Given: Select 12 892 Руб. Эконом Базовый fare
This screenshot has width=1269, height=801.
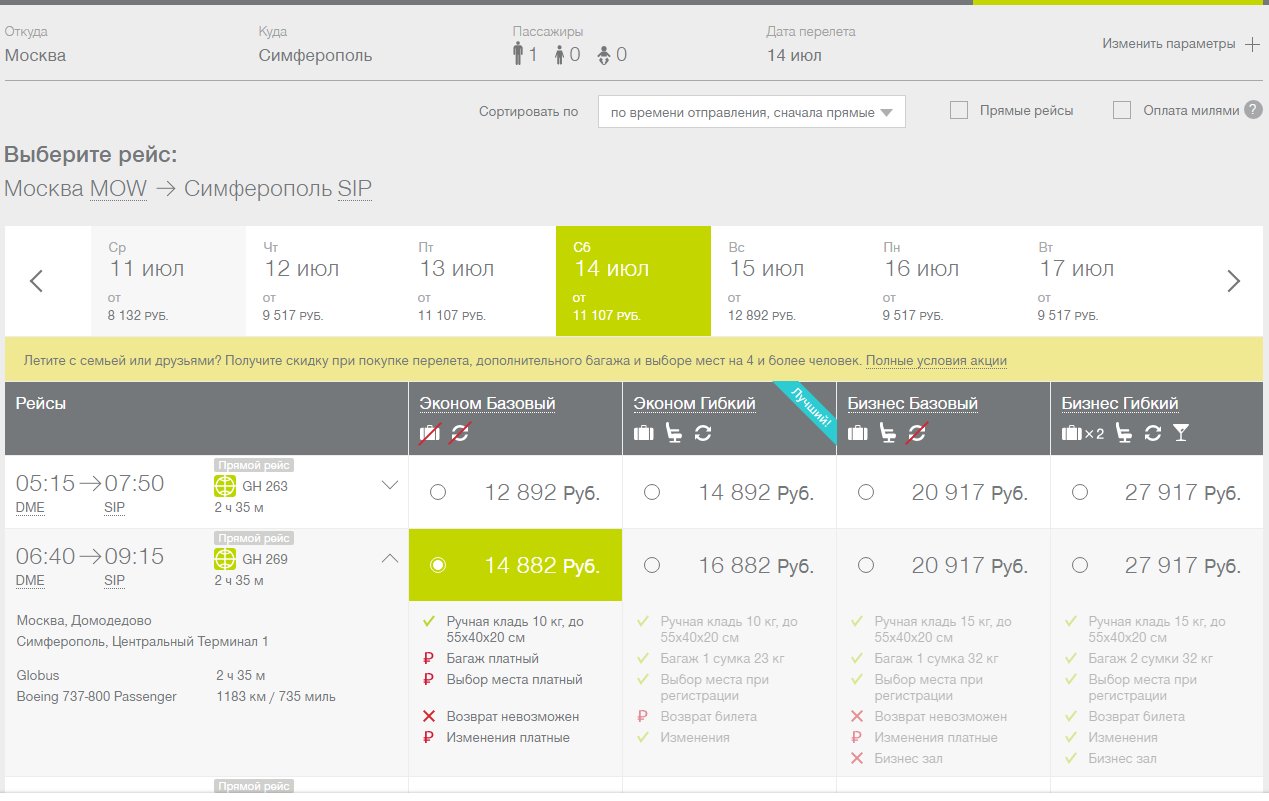Looking at the screenshot, I should click(x=437, y=492).
